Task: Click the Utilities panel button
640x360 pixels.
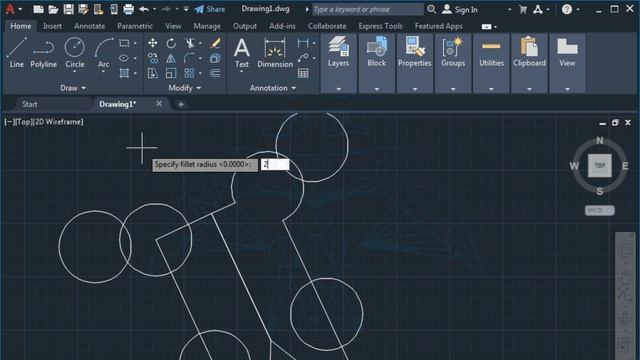Action: coord(491,53)
